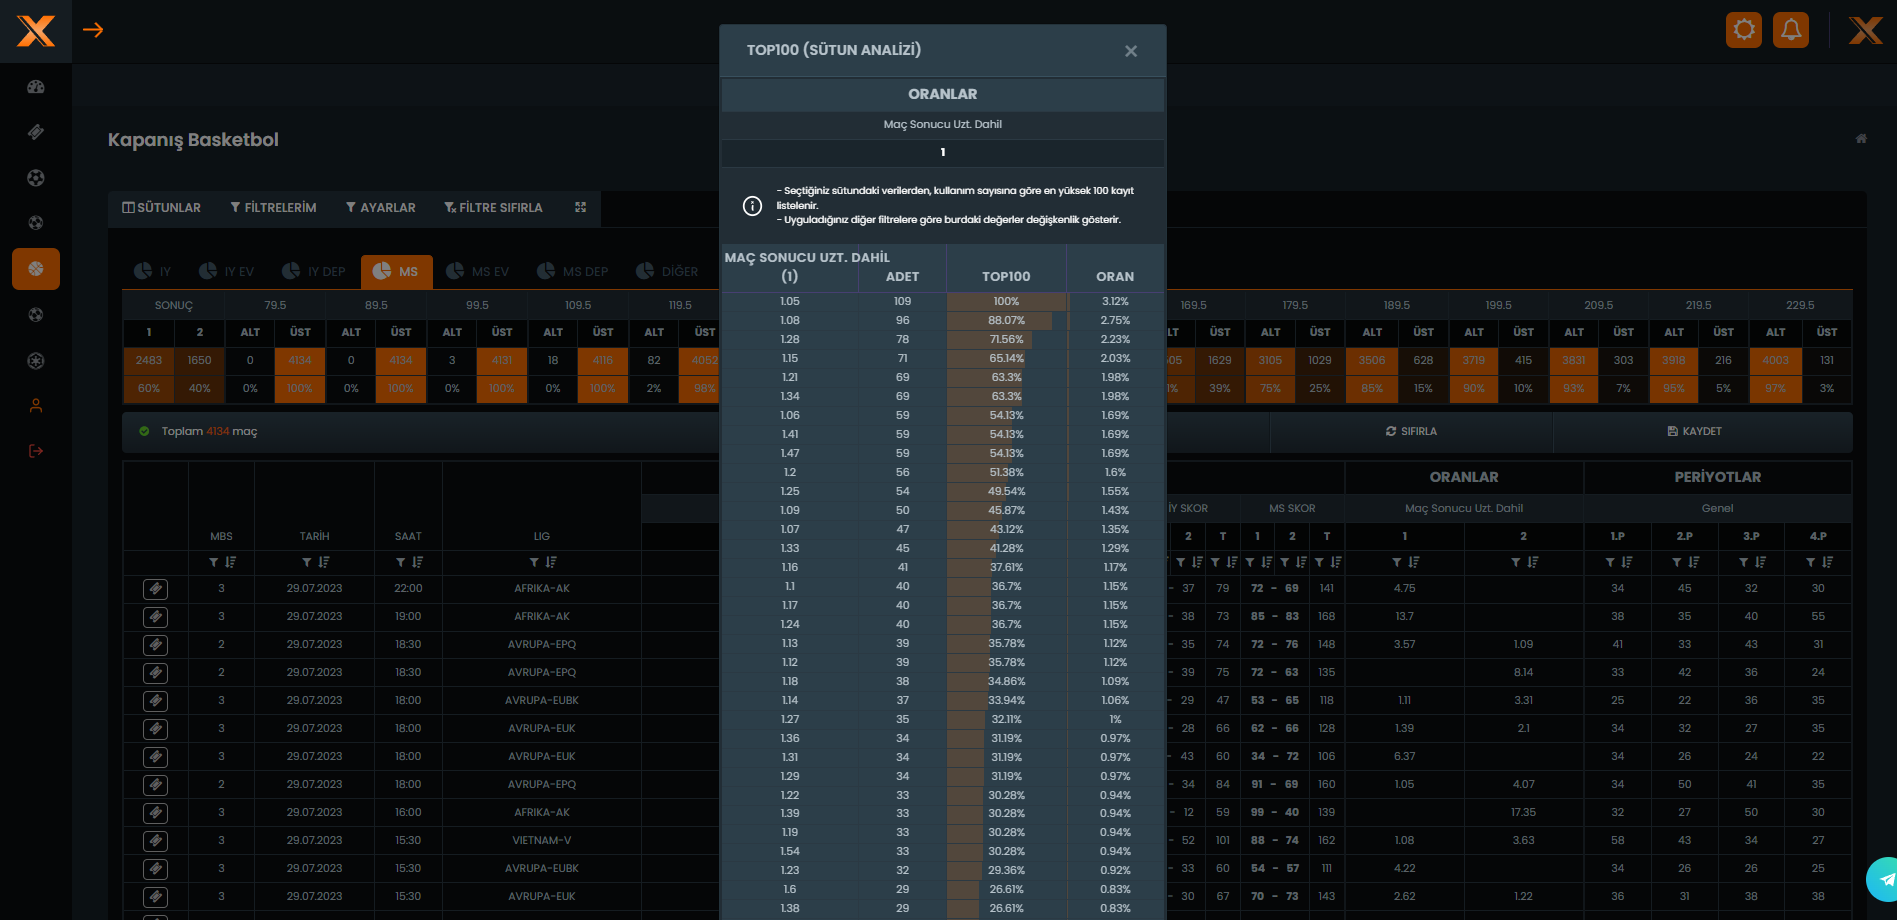Open the settings gear in top bar
The height and width of the screenshot is (920, 1897).
(x=1743, y=30)
